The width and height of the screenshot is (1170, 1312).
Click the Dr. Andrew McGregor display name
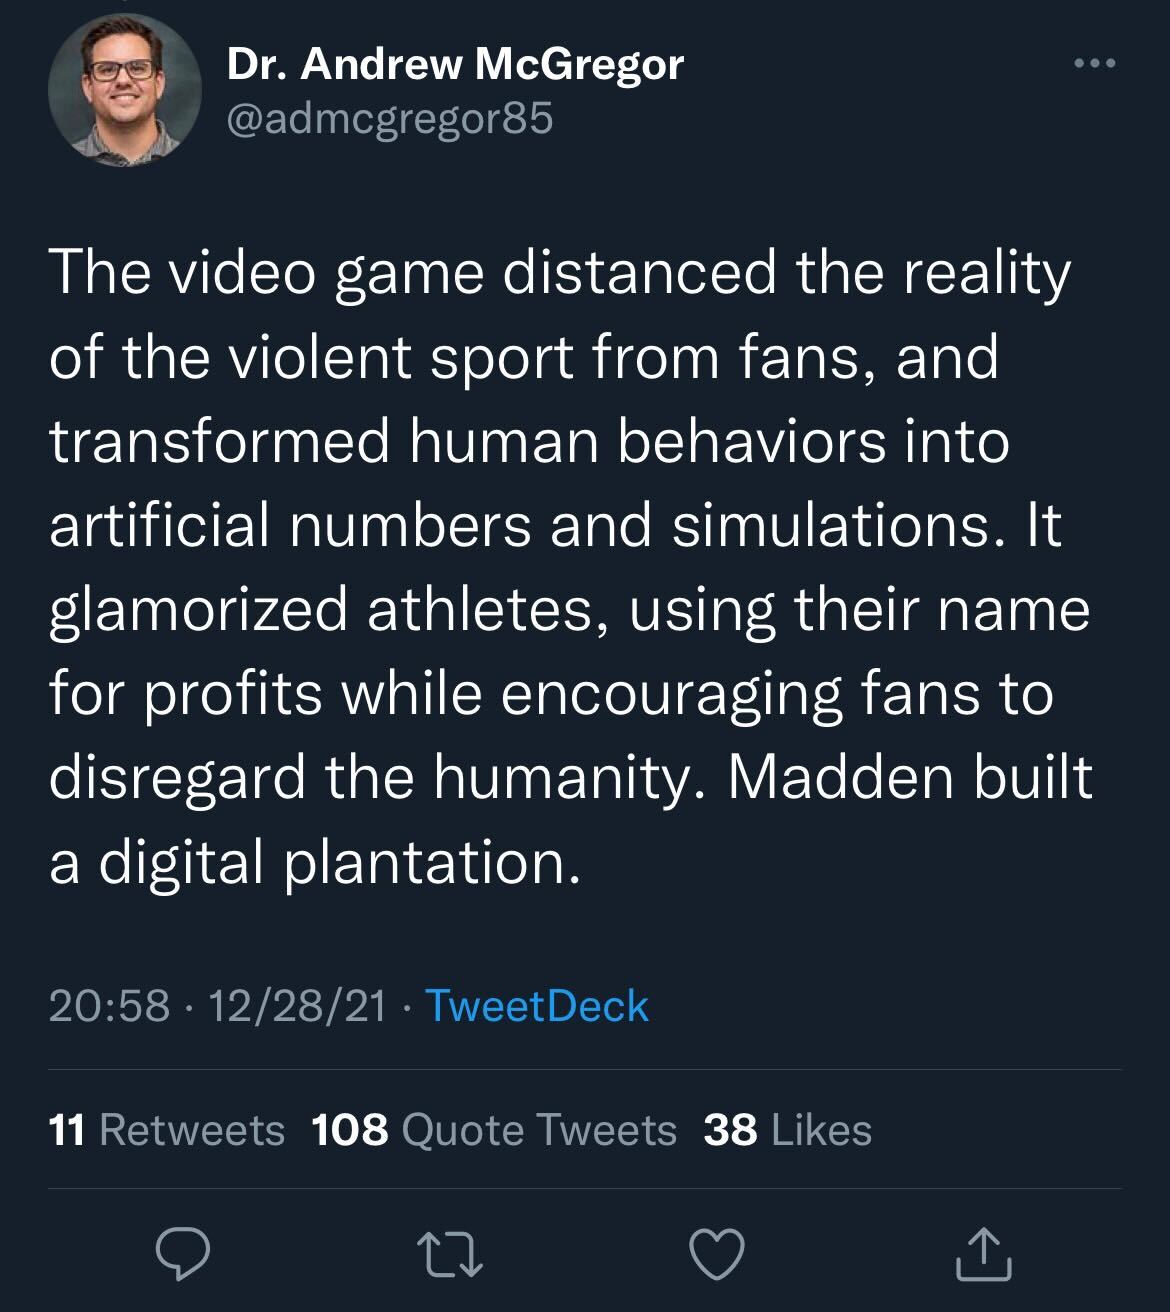(x=455, y=66)
